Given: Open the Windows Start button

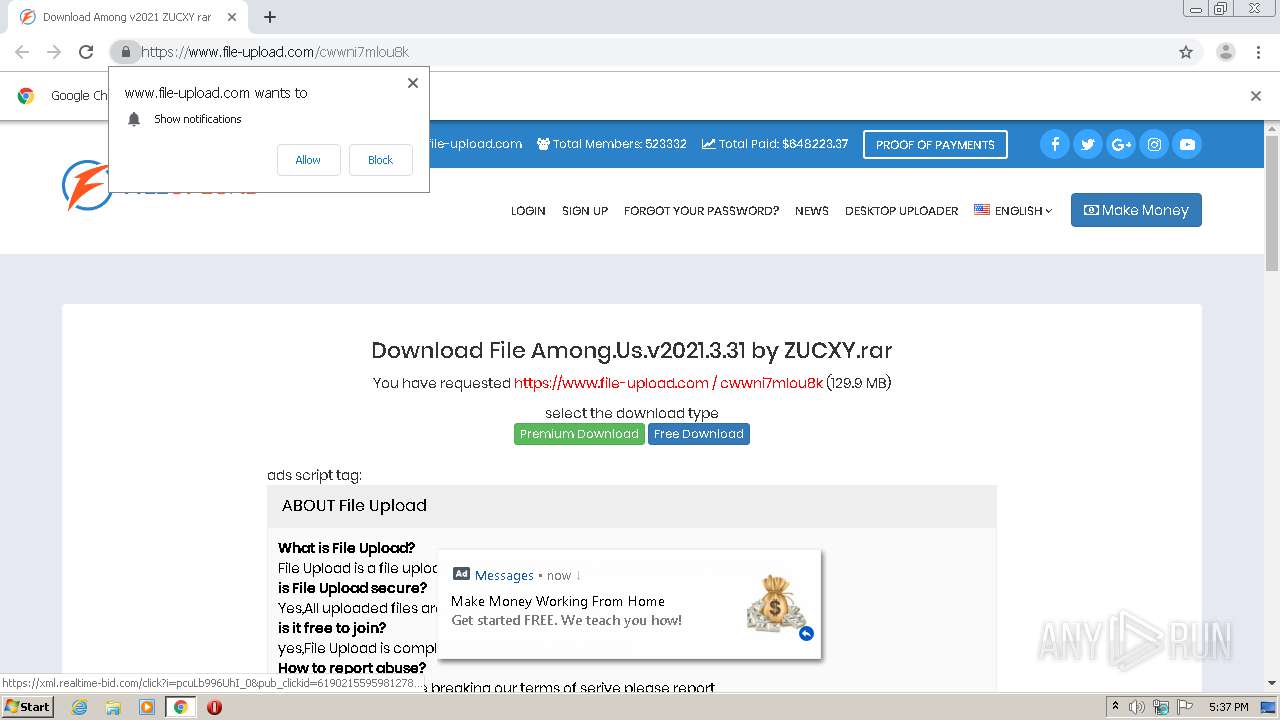Looking at the screenshot, I should pos(27,706).
